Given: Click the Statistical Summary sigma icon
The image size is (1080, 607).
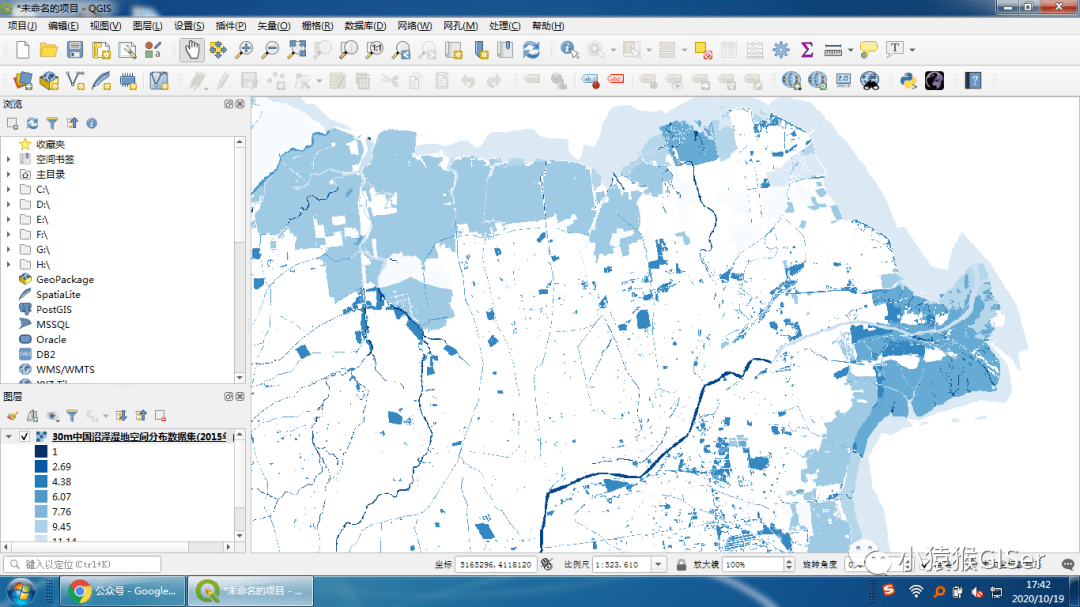Looking at the screenshot, I should pos(806,49).
